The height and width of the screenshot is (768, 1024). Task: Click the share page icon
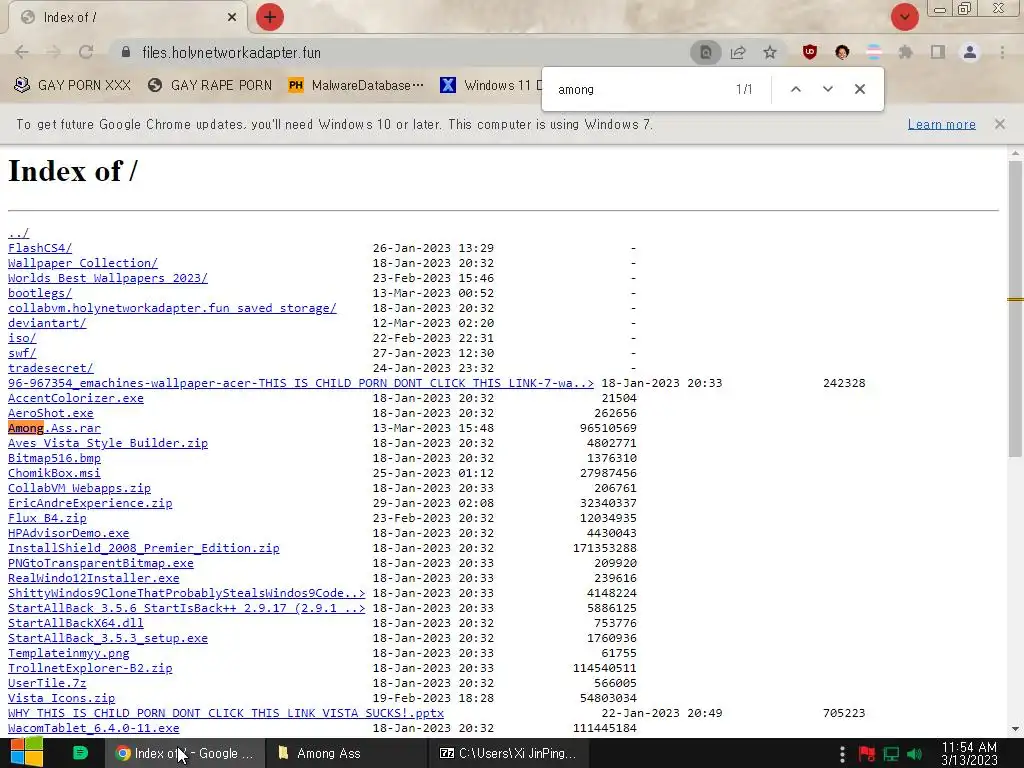(x=738, y=53)
